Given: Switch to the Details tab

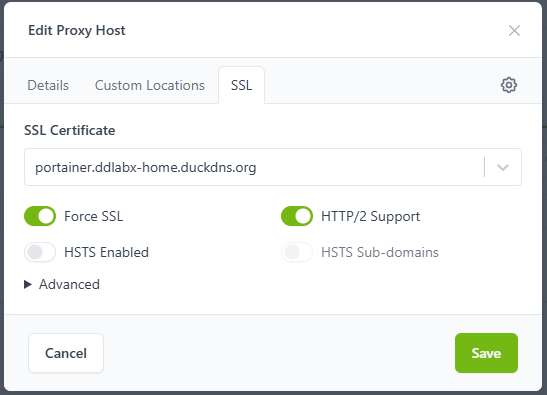Looking at the screenshot, I should 48,85.
